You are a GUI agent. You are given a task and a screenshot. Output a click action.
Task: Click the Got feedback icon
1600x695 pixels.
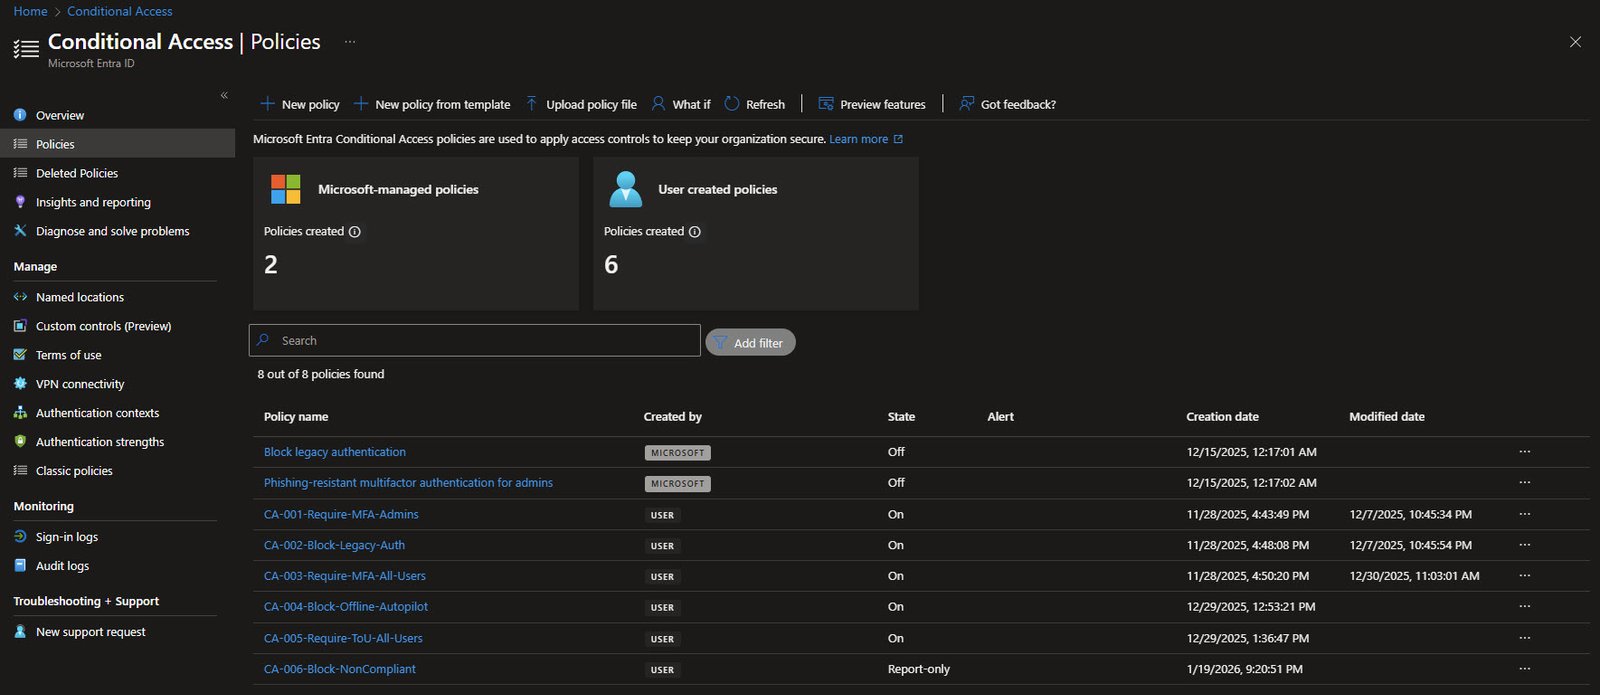point(967,104)
